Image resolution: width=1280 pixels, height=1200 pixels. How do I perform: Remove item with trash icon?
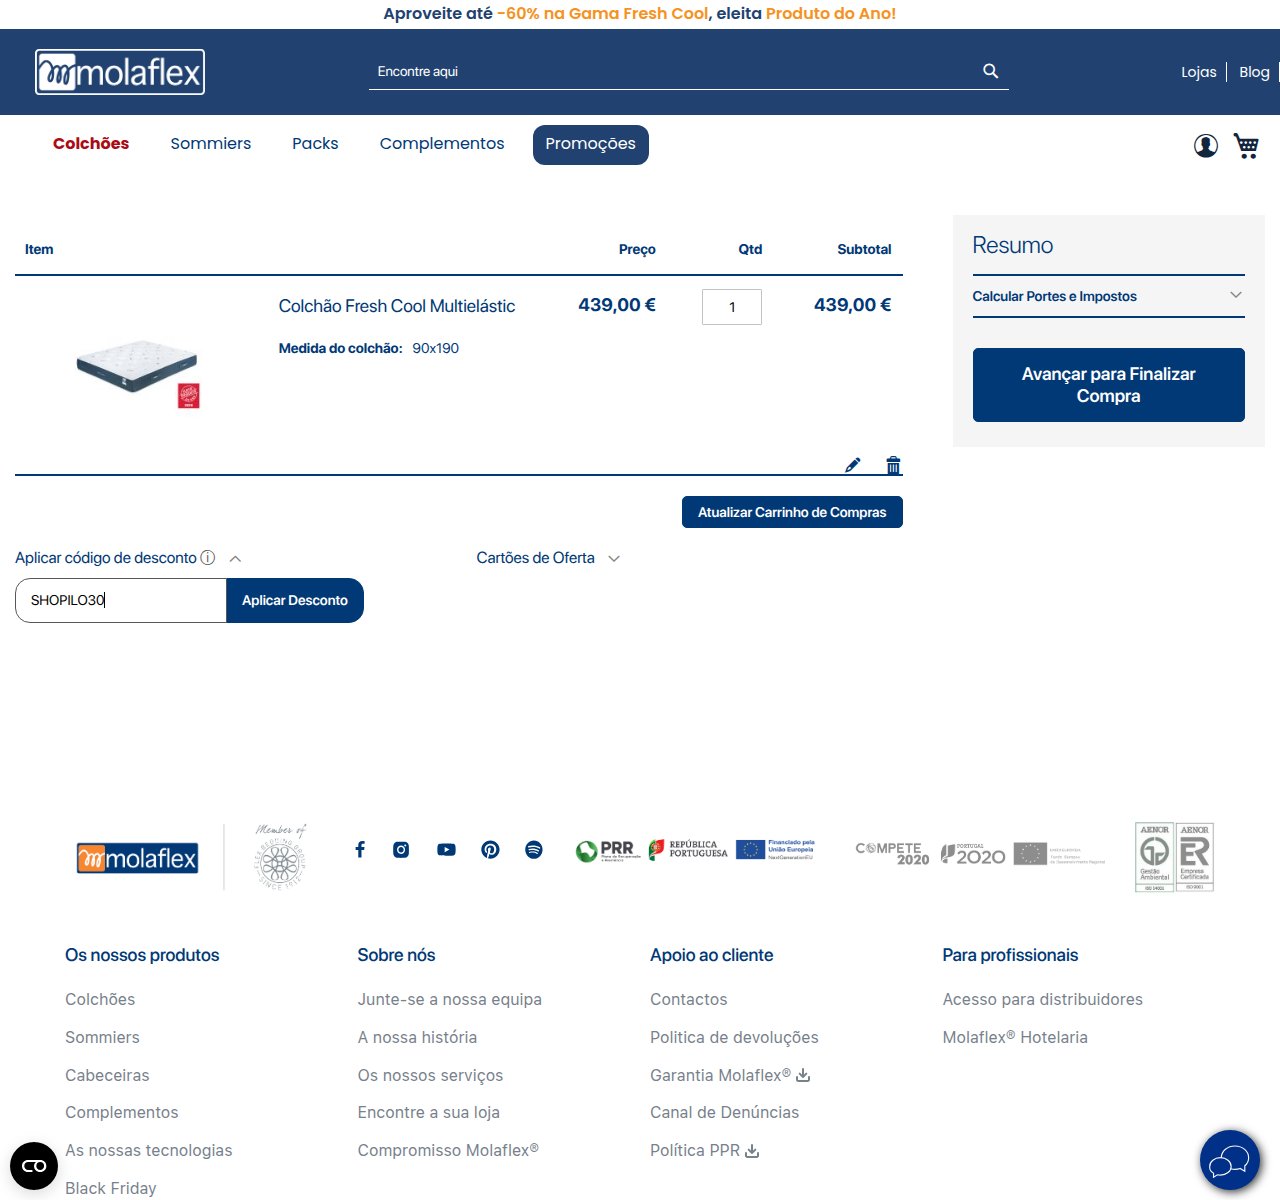click(894, 465)
